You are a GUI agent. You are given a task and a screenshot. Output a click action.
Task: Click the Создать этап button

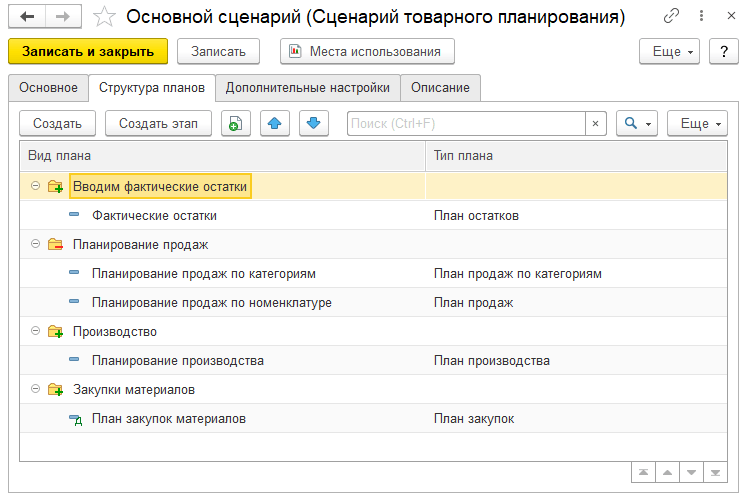pyautogui.click(x=158, y=123)
